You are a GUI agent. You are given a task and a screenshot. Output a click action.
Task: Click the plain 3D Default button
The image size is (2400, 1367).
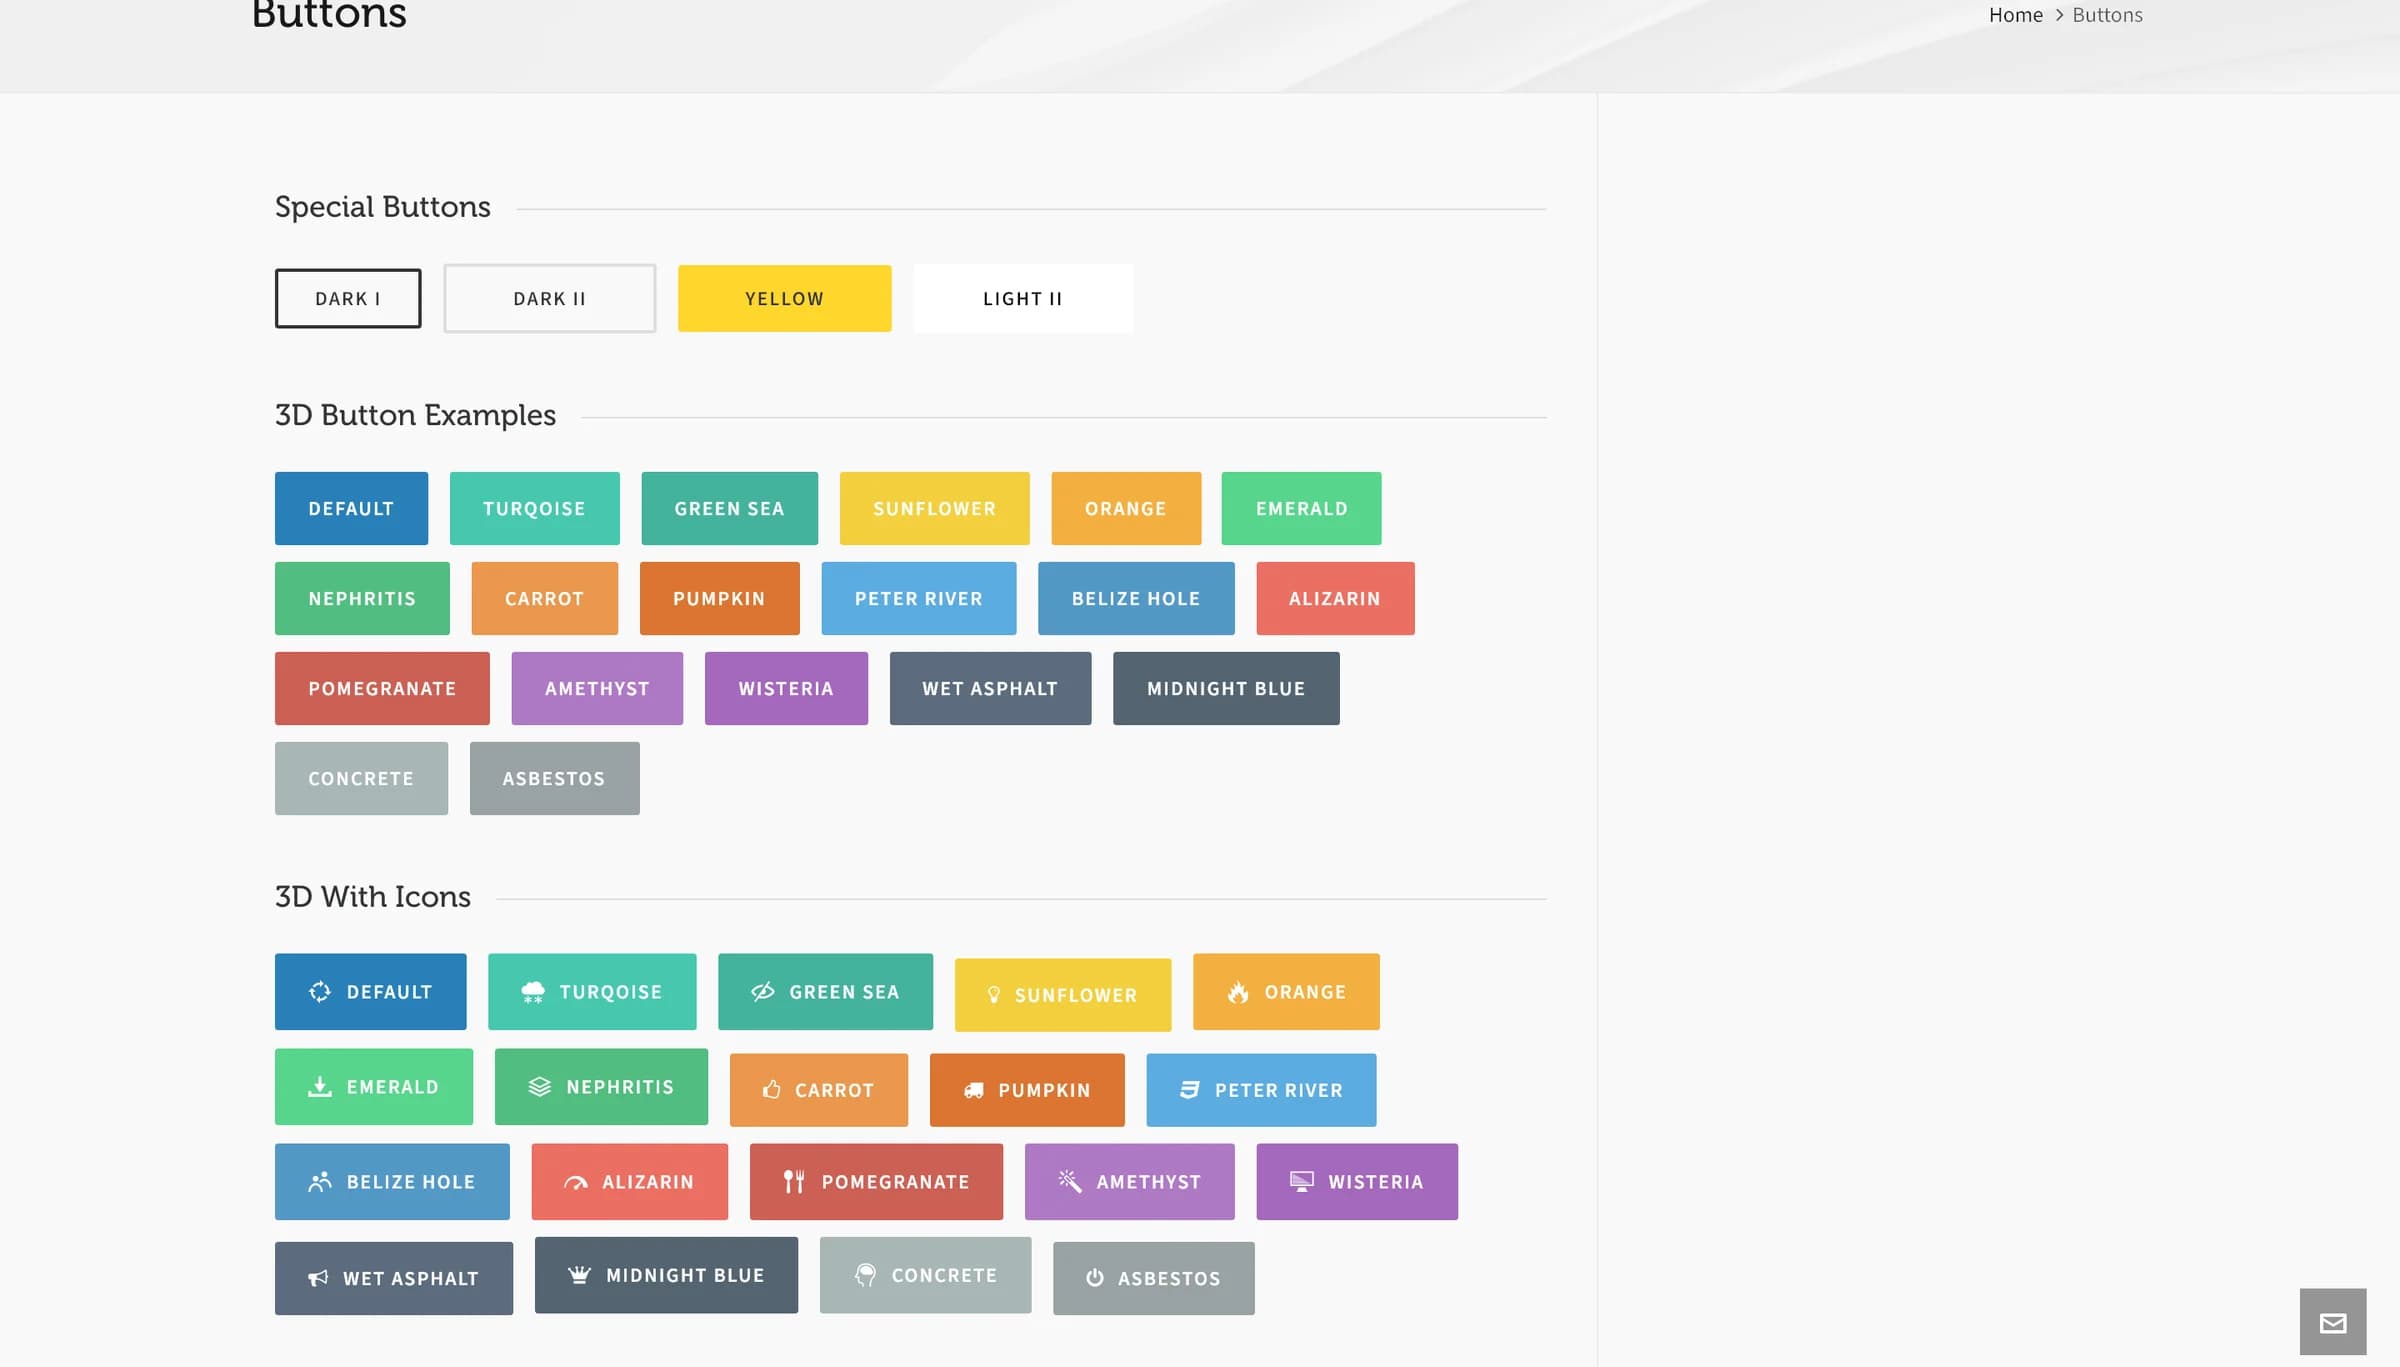[x=351, y=508]
